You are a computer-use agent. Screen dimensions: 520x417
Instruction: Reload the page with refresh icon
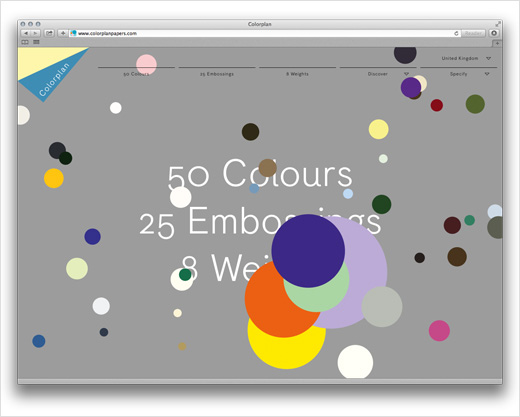(x=456, y=33)
